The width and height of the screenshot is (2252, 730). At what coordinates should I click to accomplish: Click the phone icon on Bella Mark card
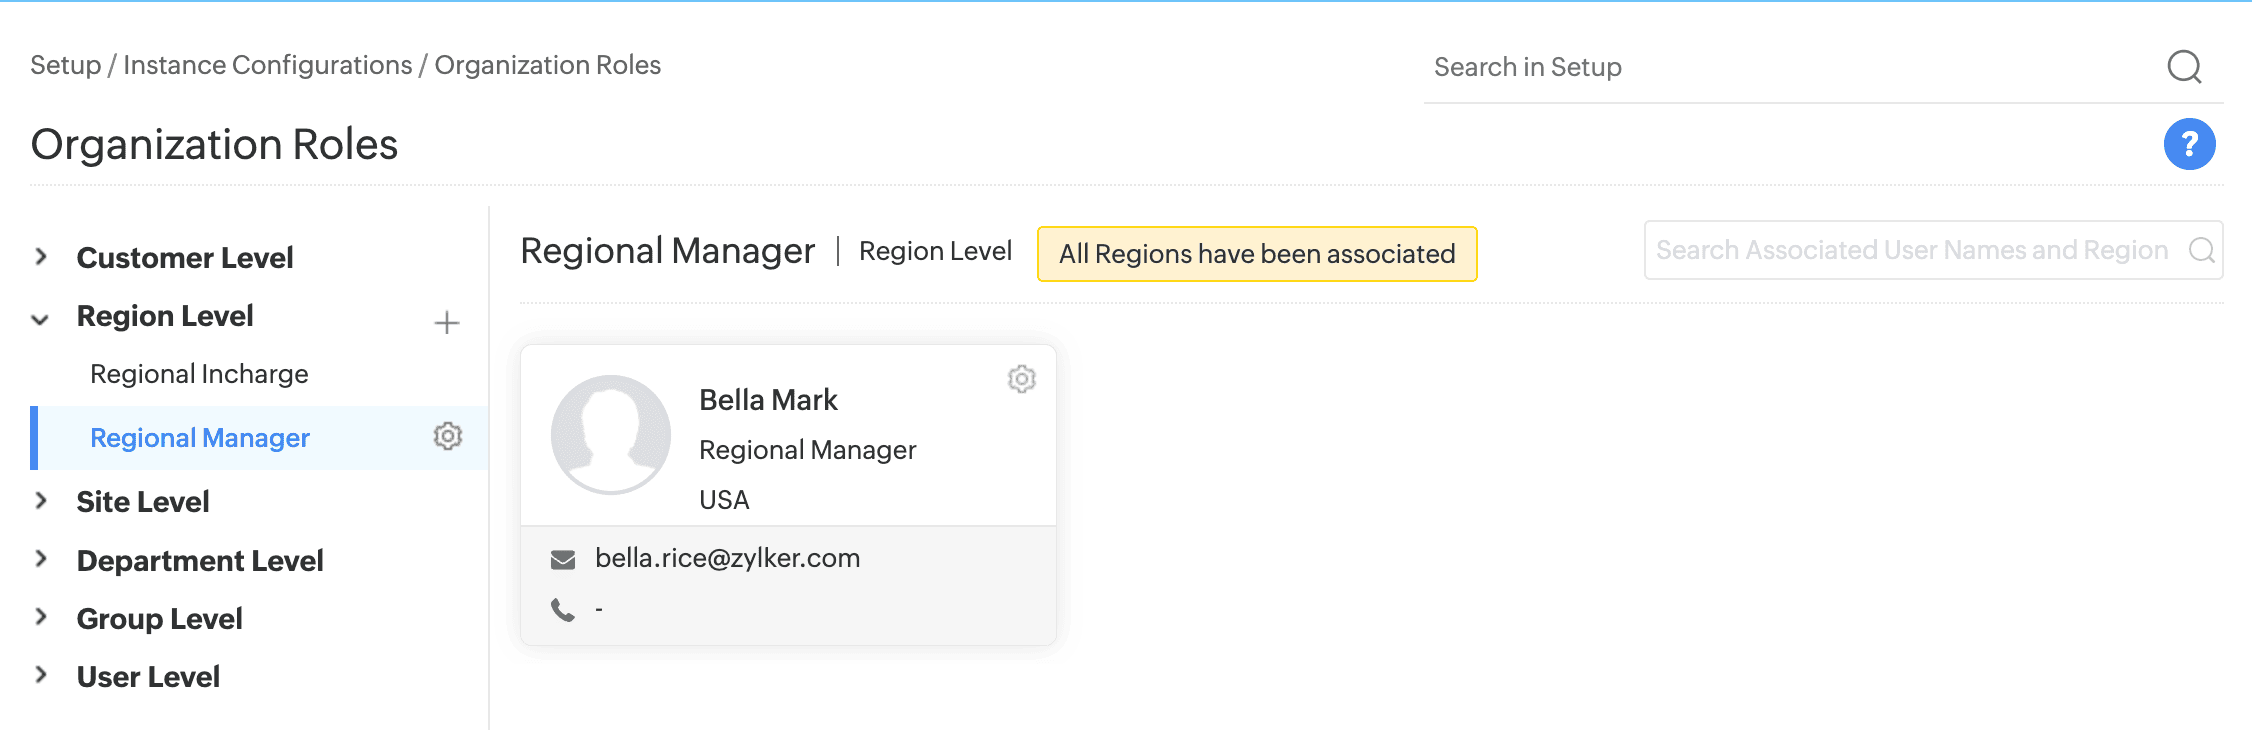coord(563,609)
